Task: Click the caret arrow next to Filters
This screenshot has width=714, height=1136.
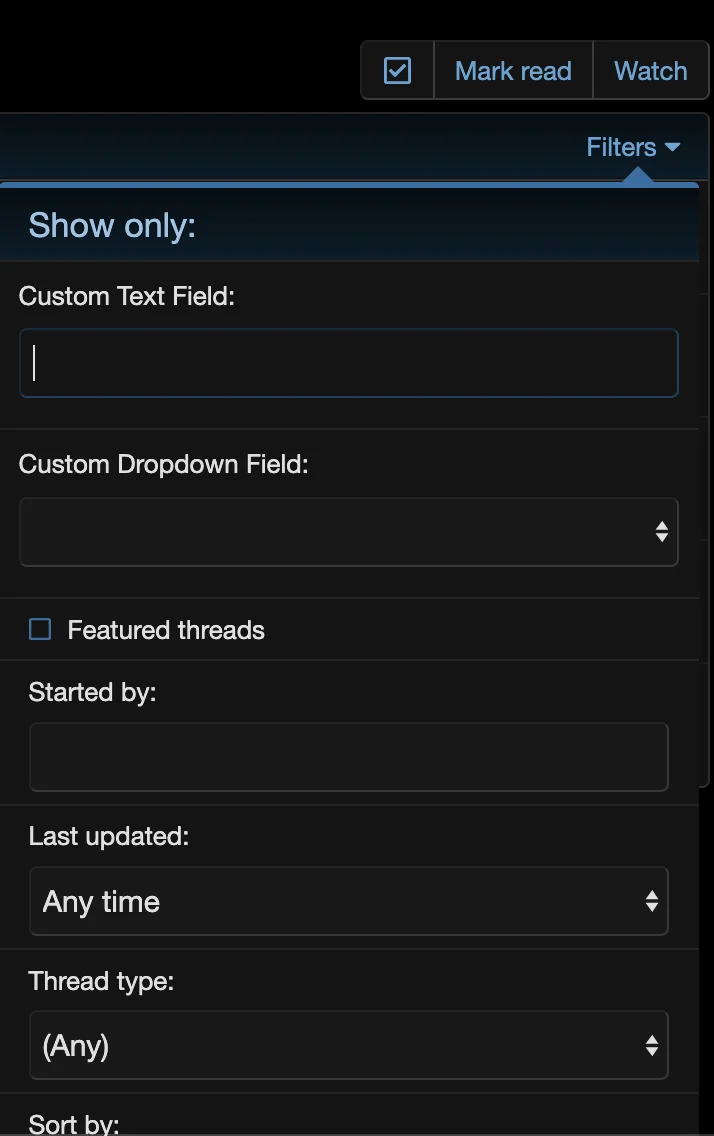Action: (672, 148)
